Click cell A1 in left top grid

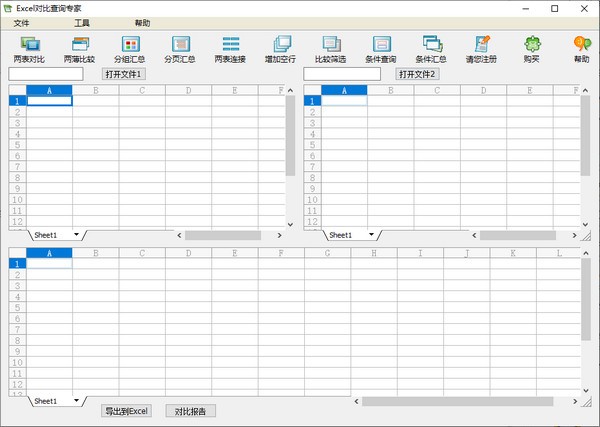tap(49, 101)
